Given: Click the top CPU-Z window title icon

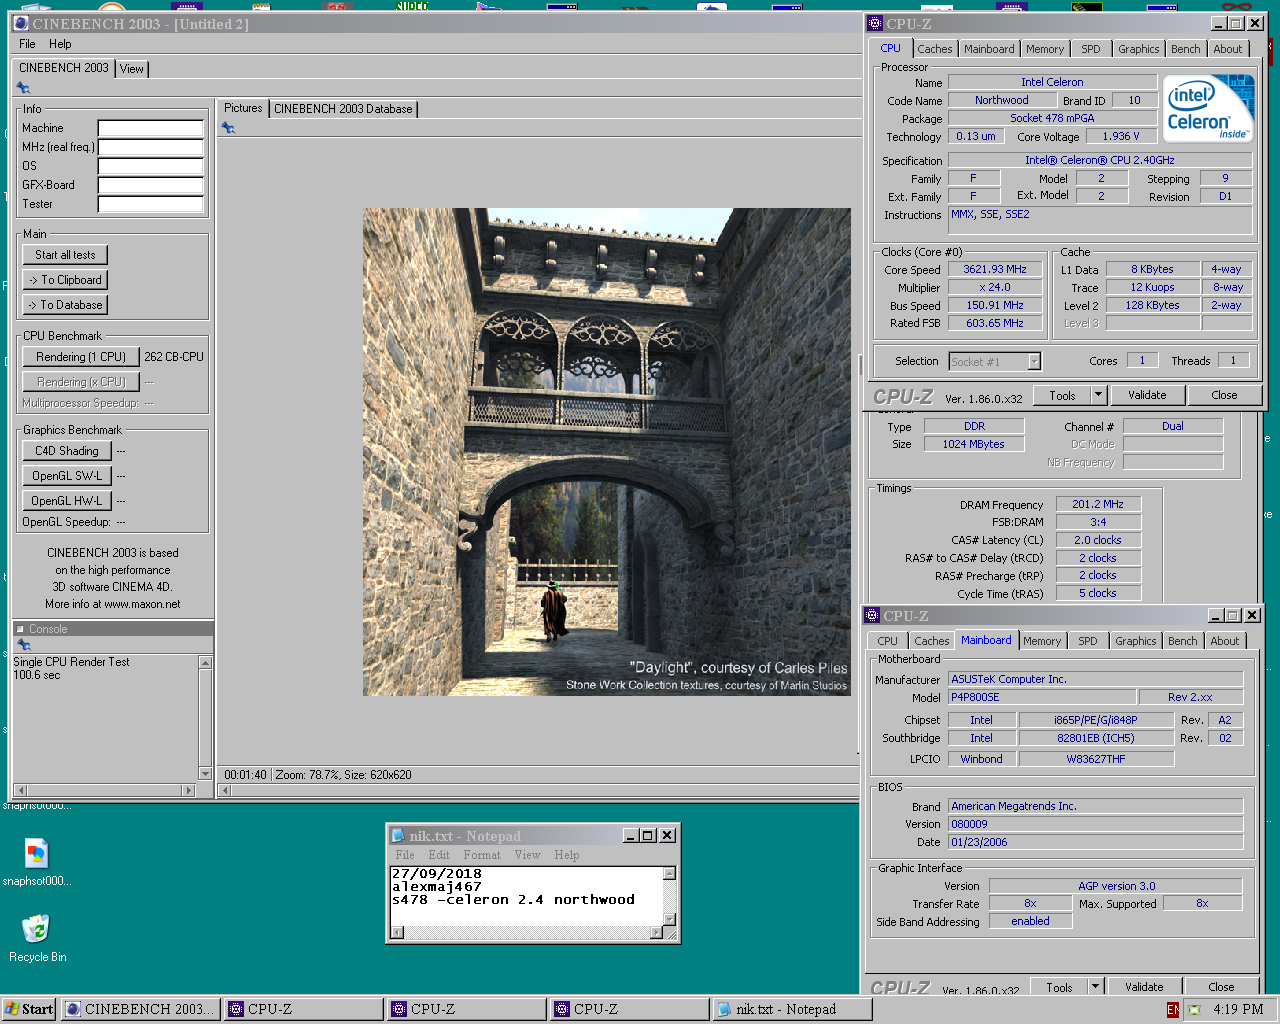Looking at the screenshot, I should [x=875, y=24].
